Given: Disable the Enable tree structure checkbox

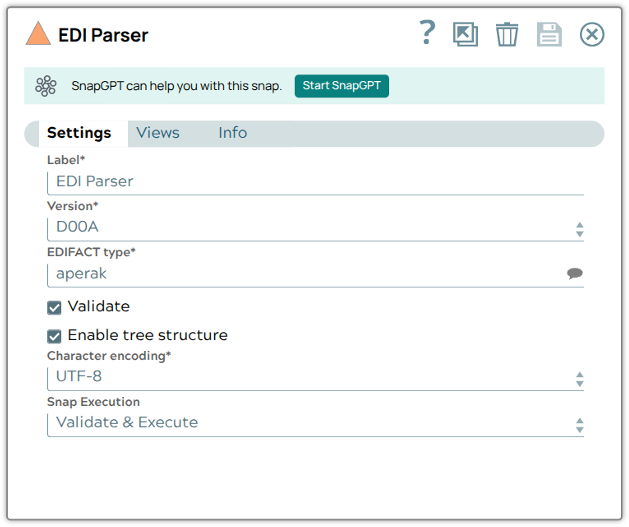Looking at the screenshot, I should tap(55, 336).
